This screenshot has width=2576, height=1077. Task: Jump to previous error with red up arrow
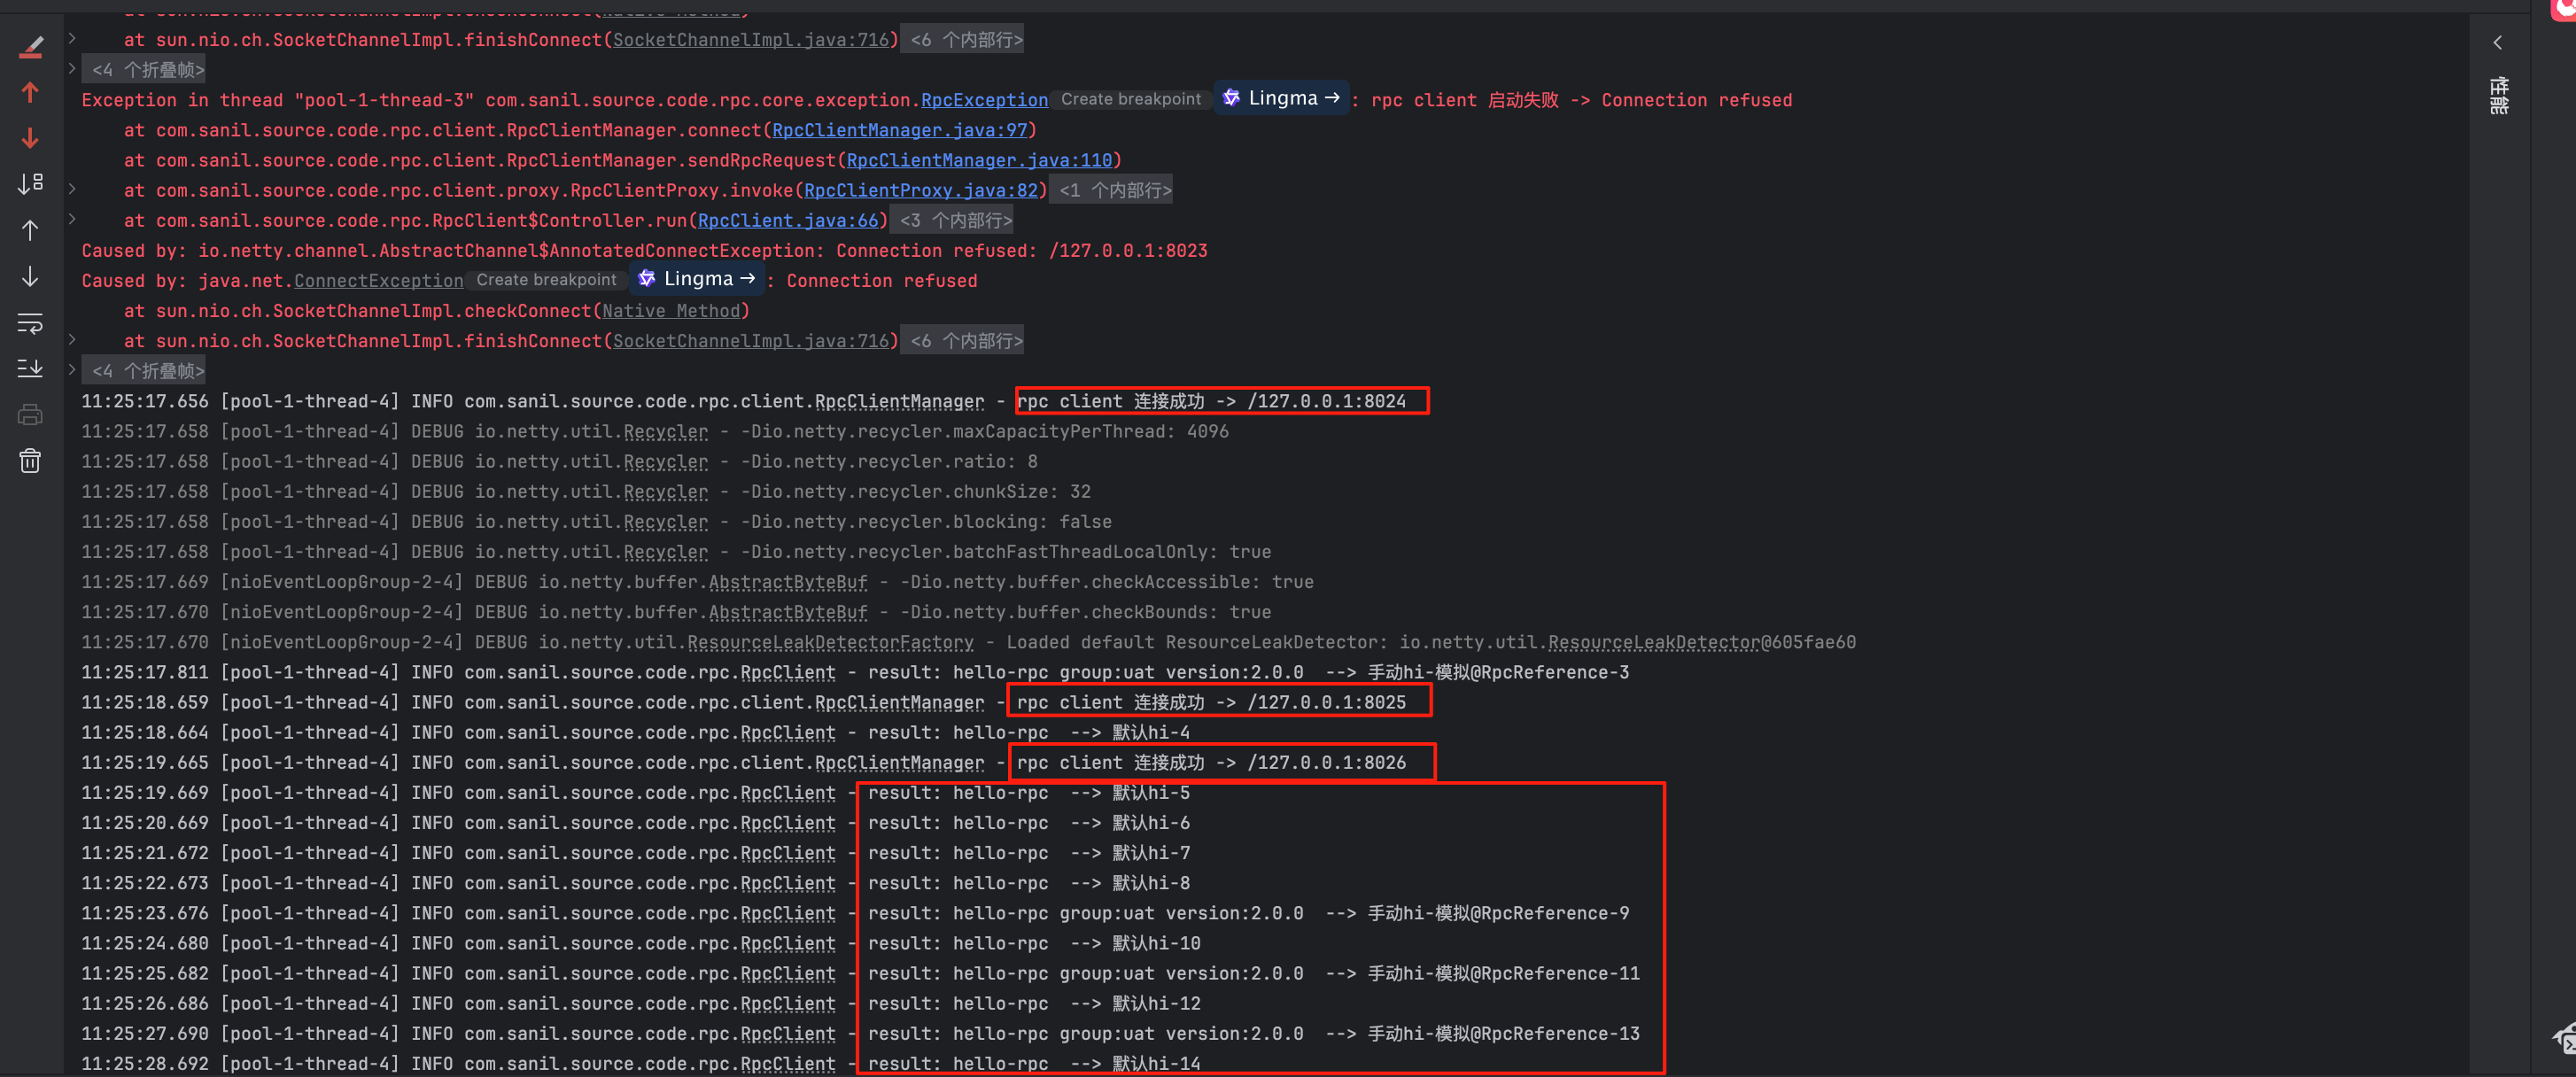[x=31, y=93]
